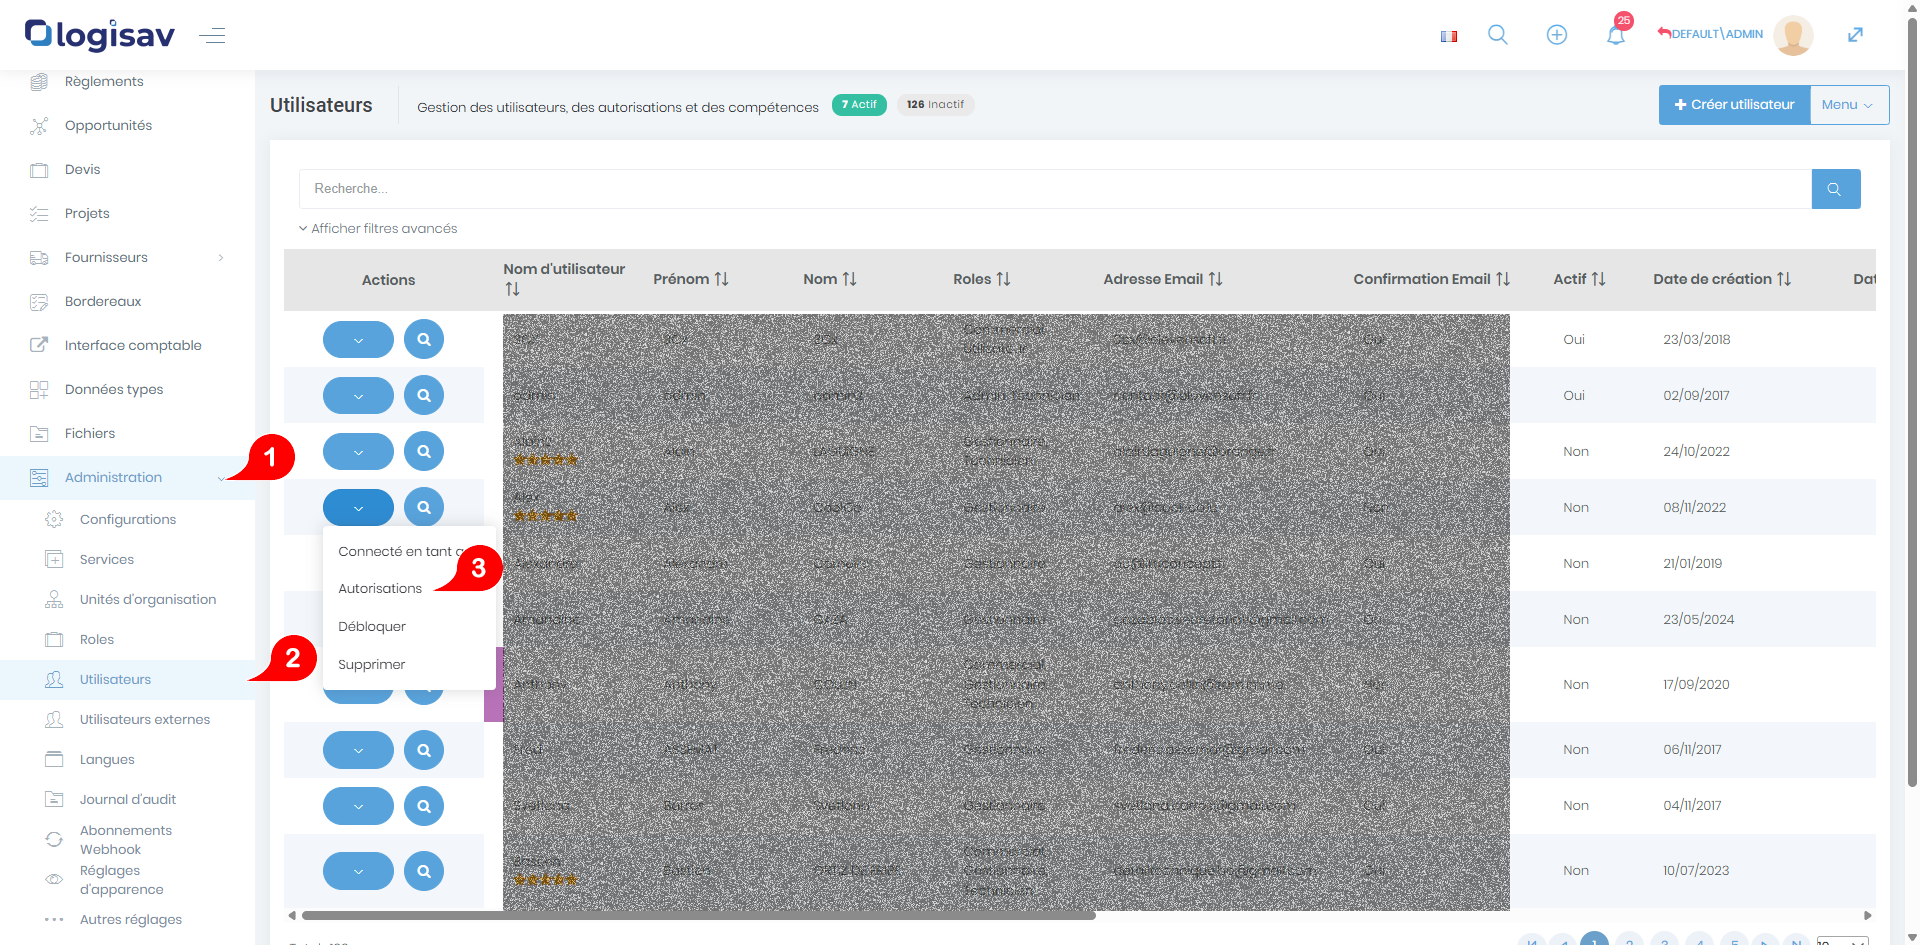
Task: Click the admin user avatar
Action: (1792, 35)
